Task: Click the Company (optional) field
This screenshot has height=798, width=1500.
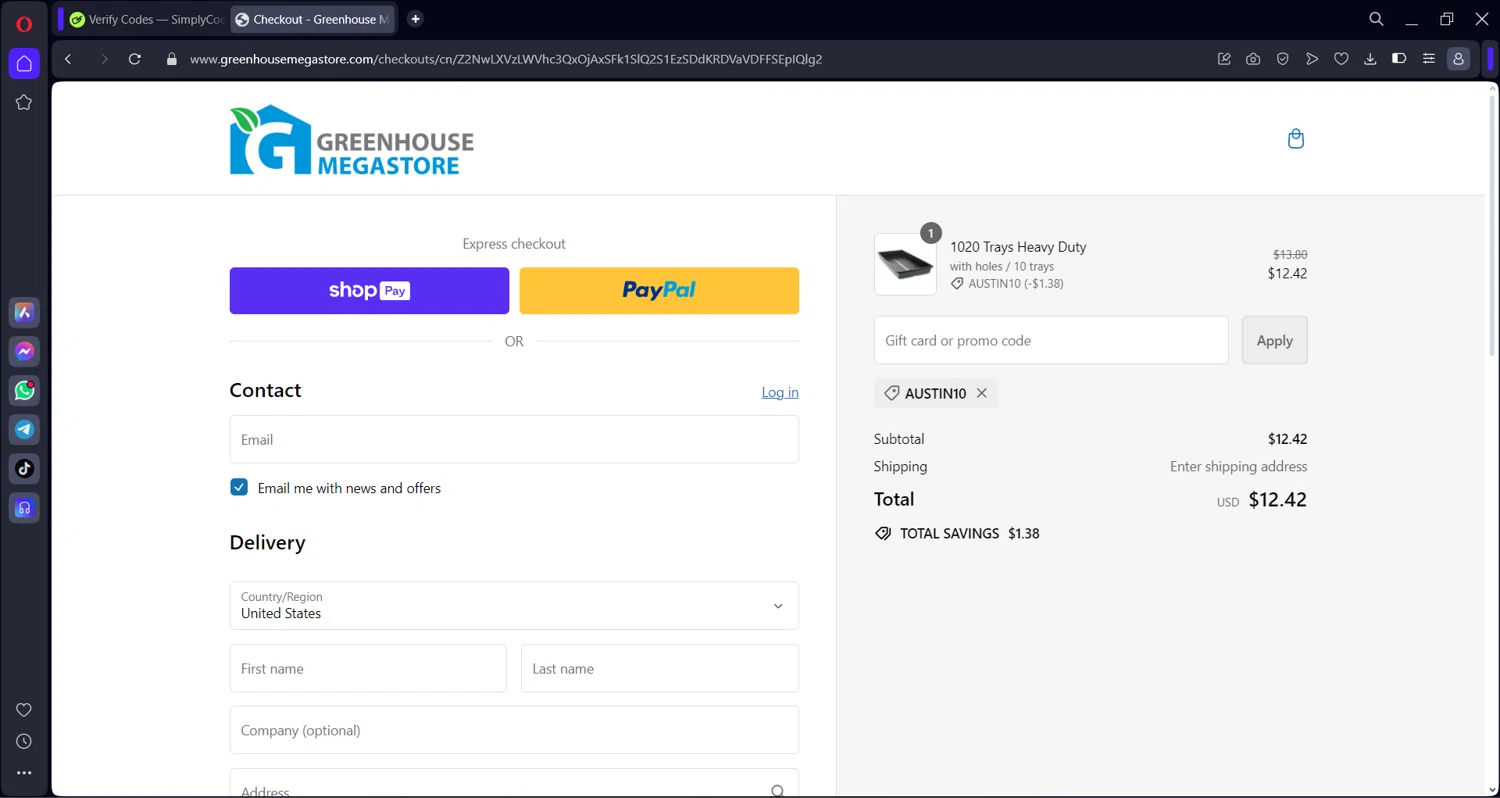Action: coord(514,730)
